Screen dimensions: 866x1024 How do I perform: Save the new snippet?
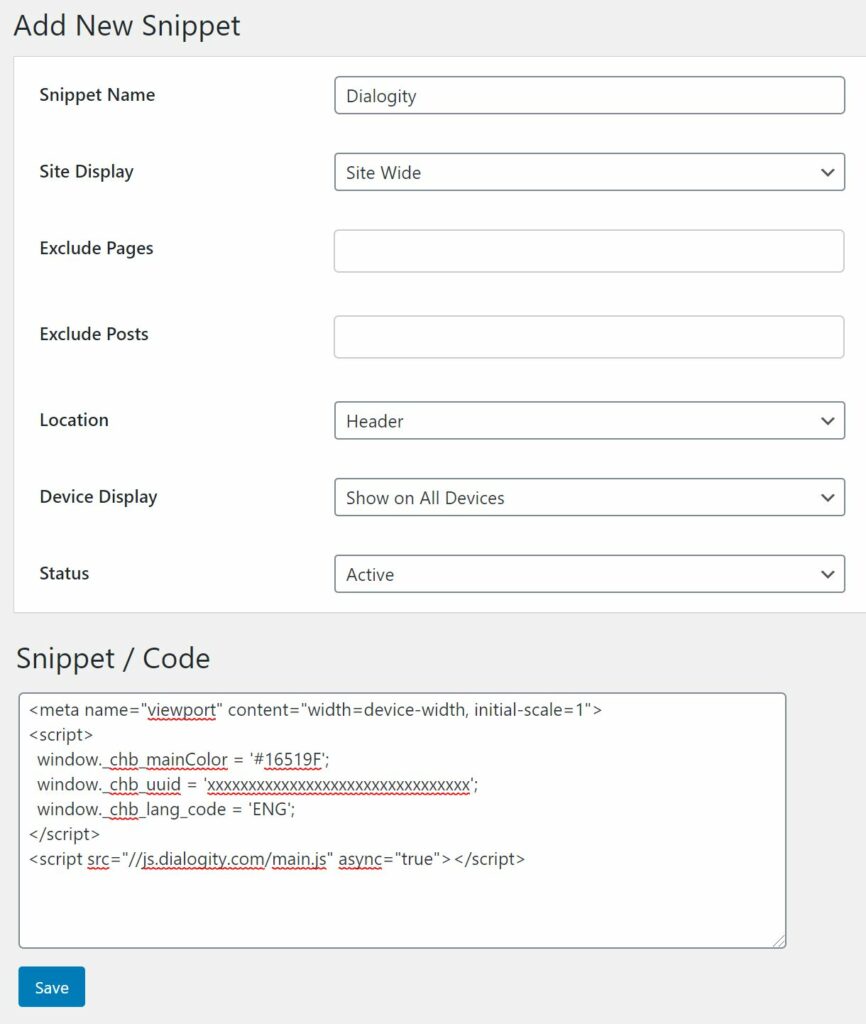click(x=52, y=987)
